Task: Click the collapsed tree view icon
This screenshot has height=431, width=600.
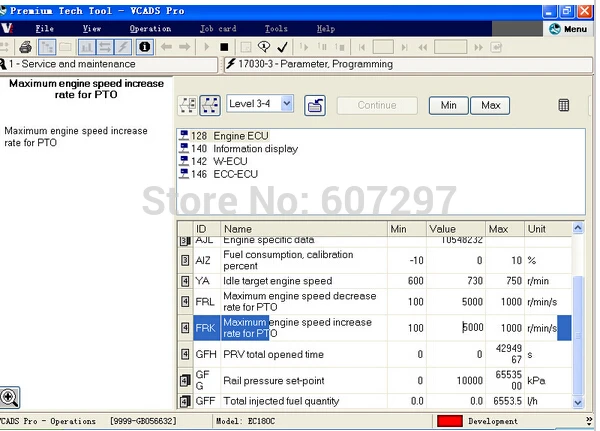Action: (x=188, y=105)
